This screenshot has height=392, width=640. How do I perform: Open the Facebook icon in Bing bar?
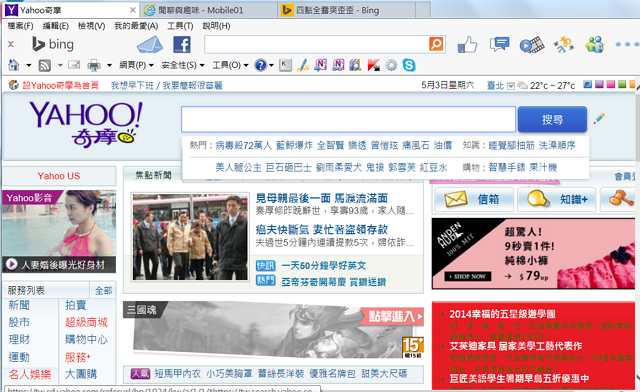click(182, 45)
